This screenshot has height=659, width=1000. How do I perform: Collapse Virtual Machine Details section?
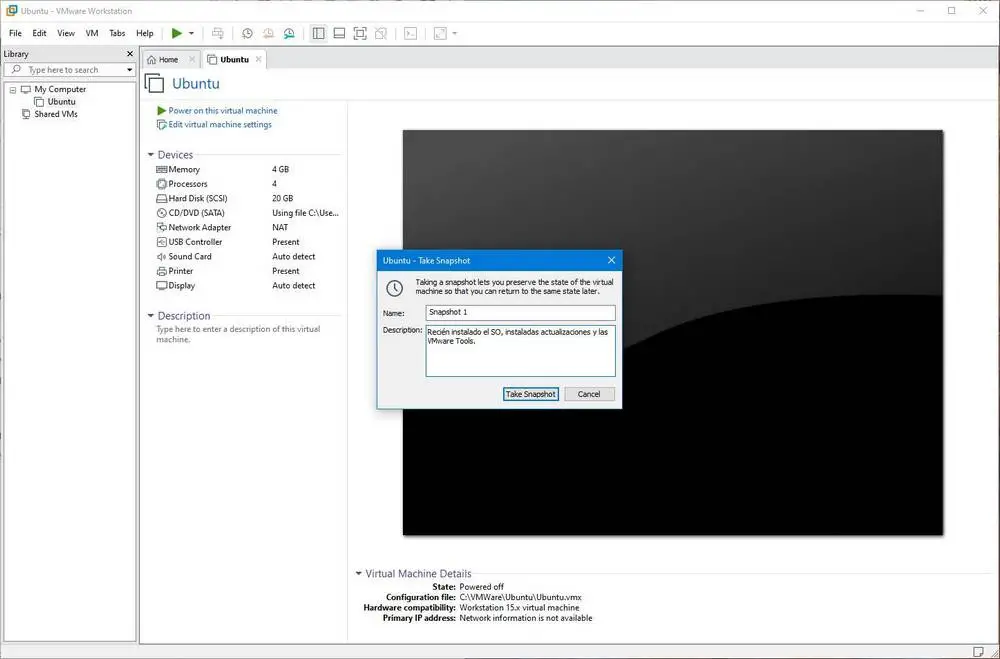point(358,573)
